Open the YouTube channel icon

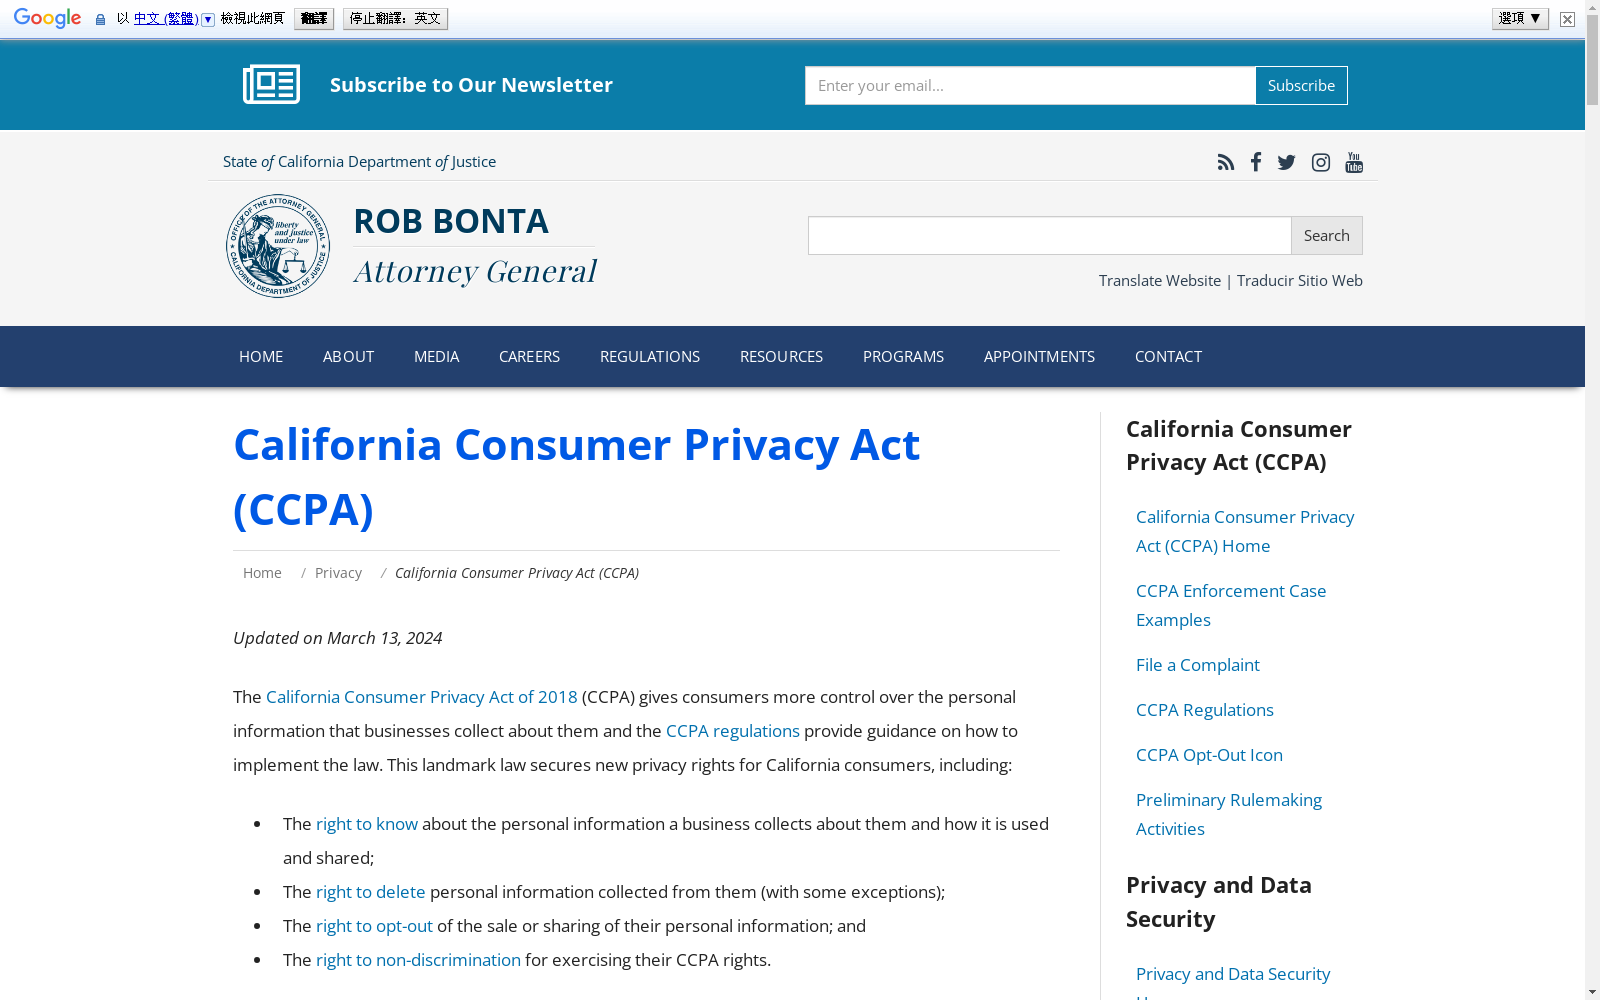point(1354,162)
